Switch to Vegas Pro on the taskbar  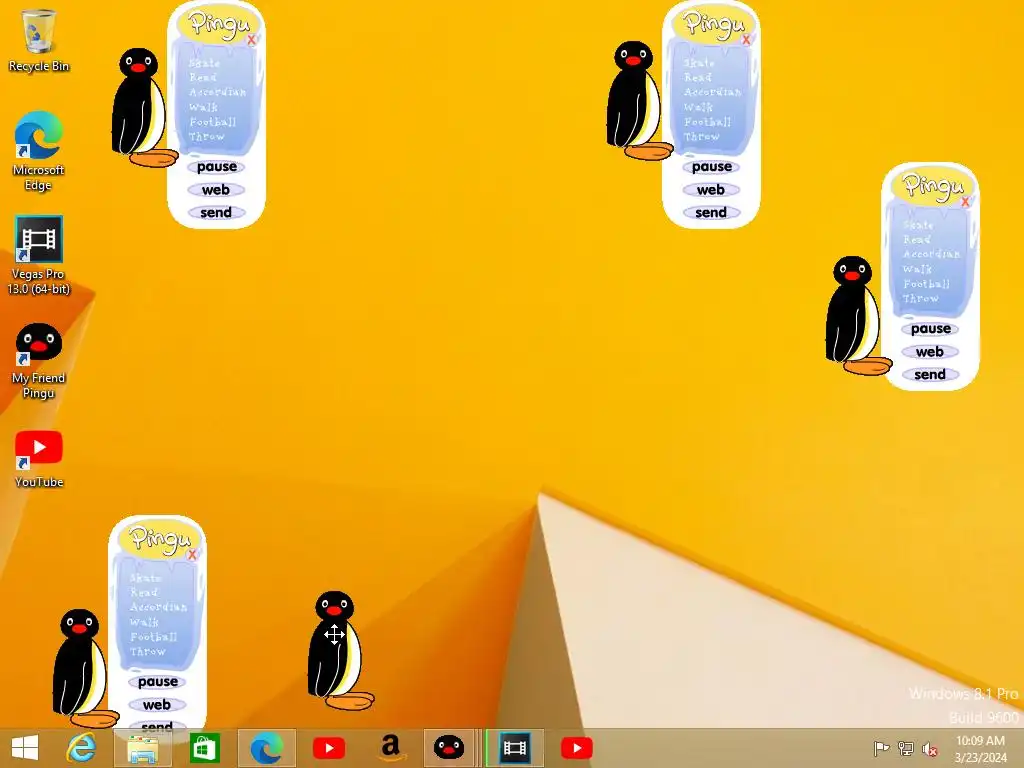click(515, 748)
